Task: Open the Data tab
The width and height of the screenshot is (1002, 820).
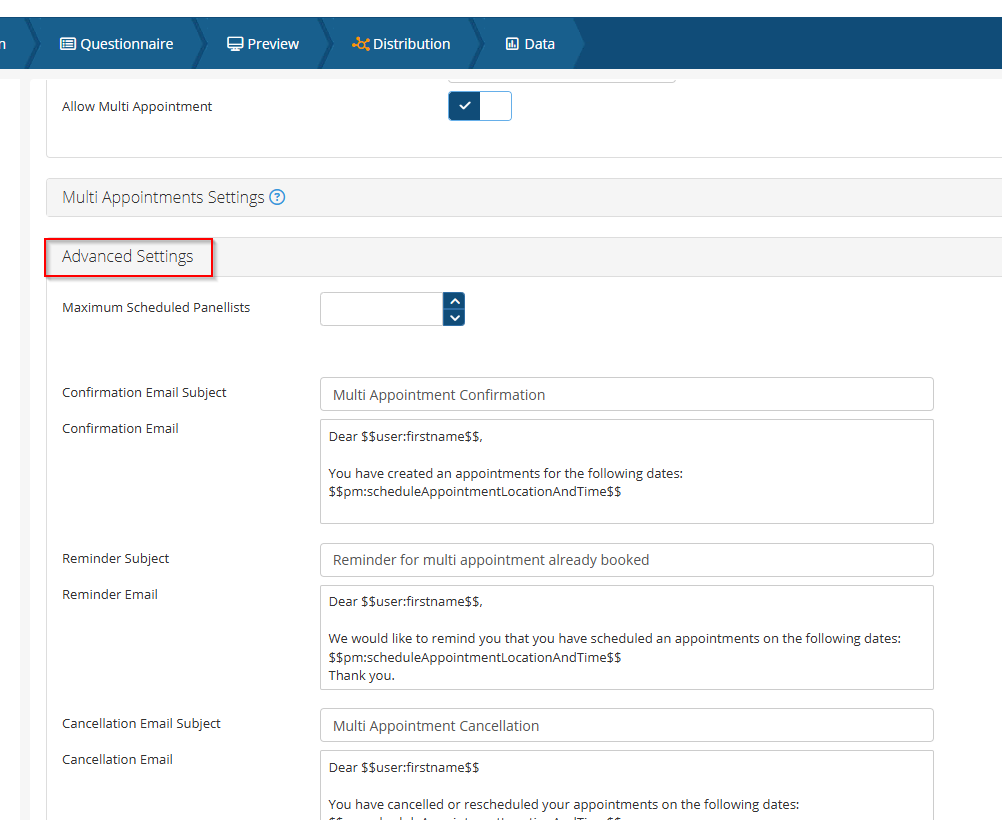Action: tap(530, 44)
